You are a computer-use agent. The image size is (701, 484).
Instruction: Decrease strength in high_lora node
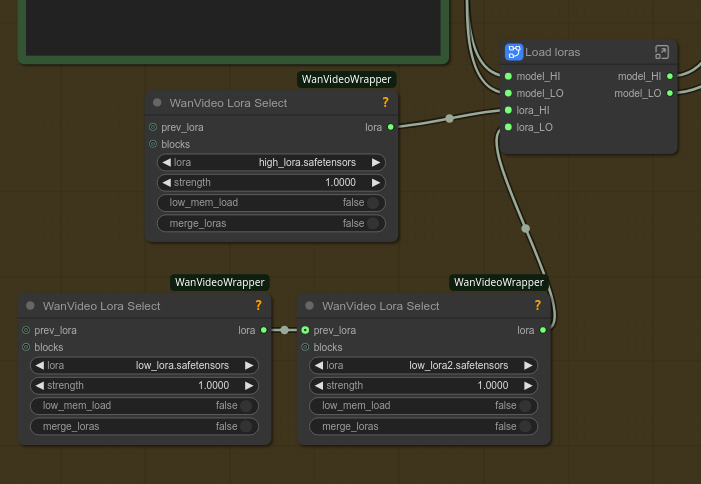coord(166,182)
